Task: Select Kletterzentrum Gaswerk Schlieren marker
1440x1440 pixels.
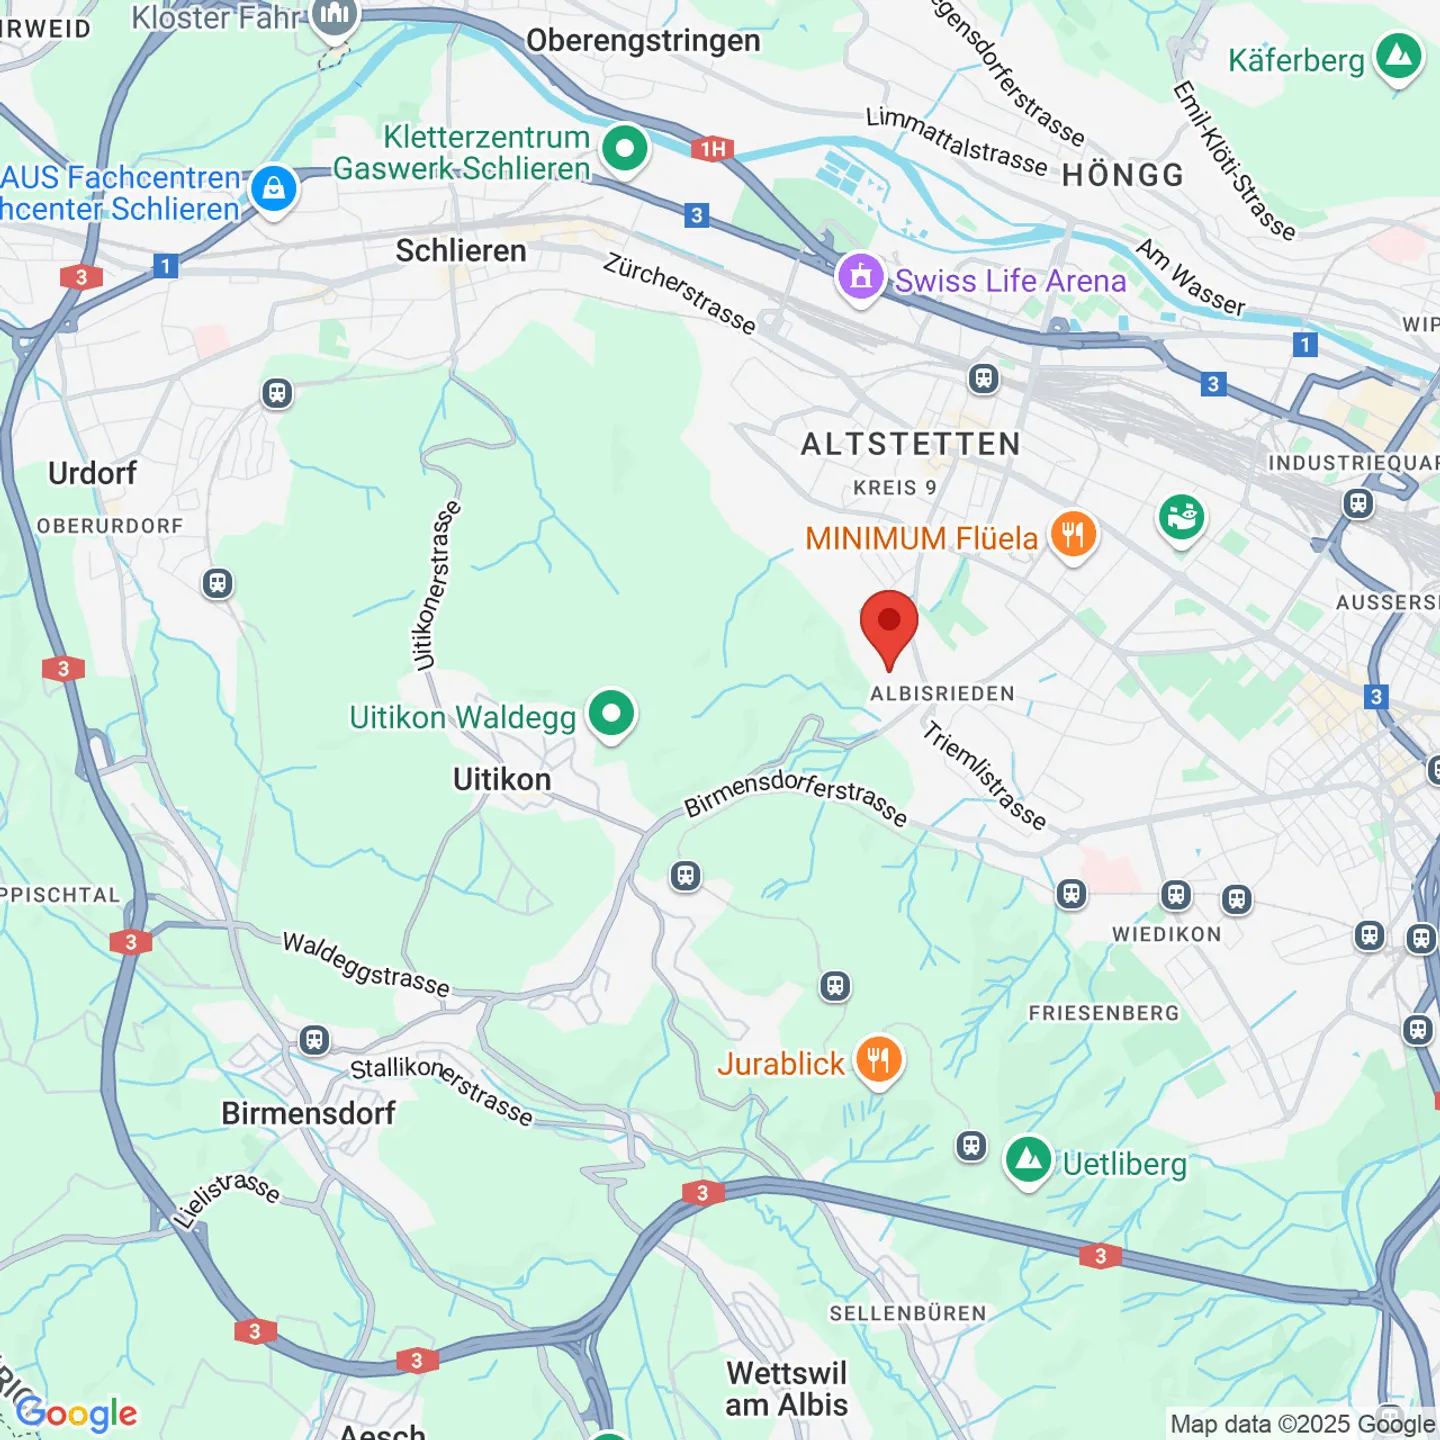Action: [x=625, y=150]
